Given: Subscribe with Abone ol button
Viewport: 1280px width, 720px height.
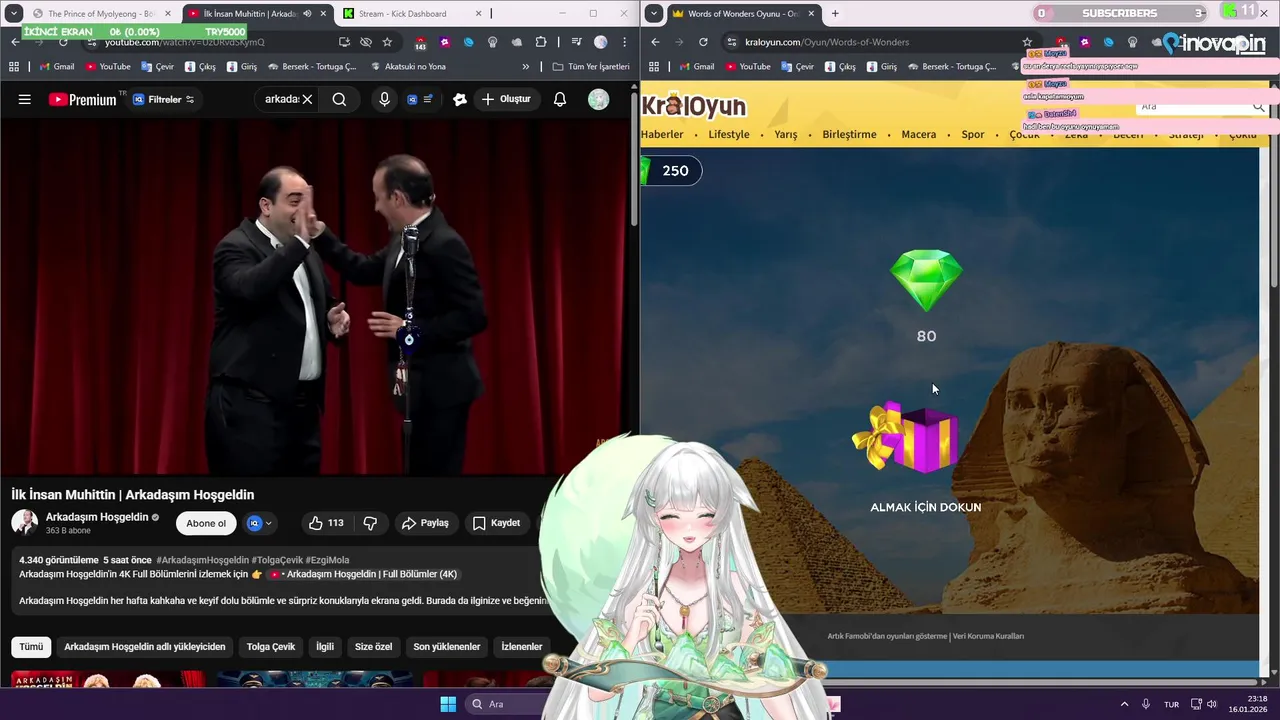Looking at the screenshot, I should pyautogui.click(x=206, y=523).
